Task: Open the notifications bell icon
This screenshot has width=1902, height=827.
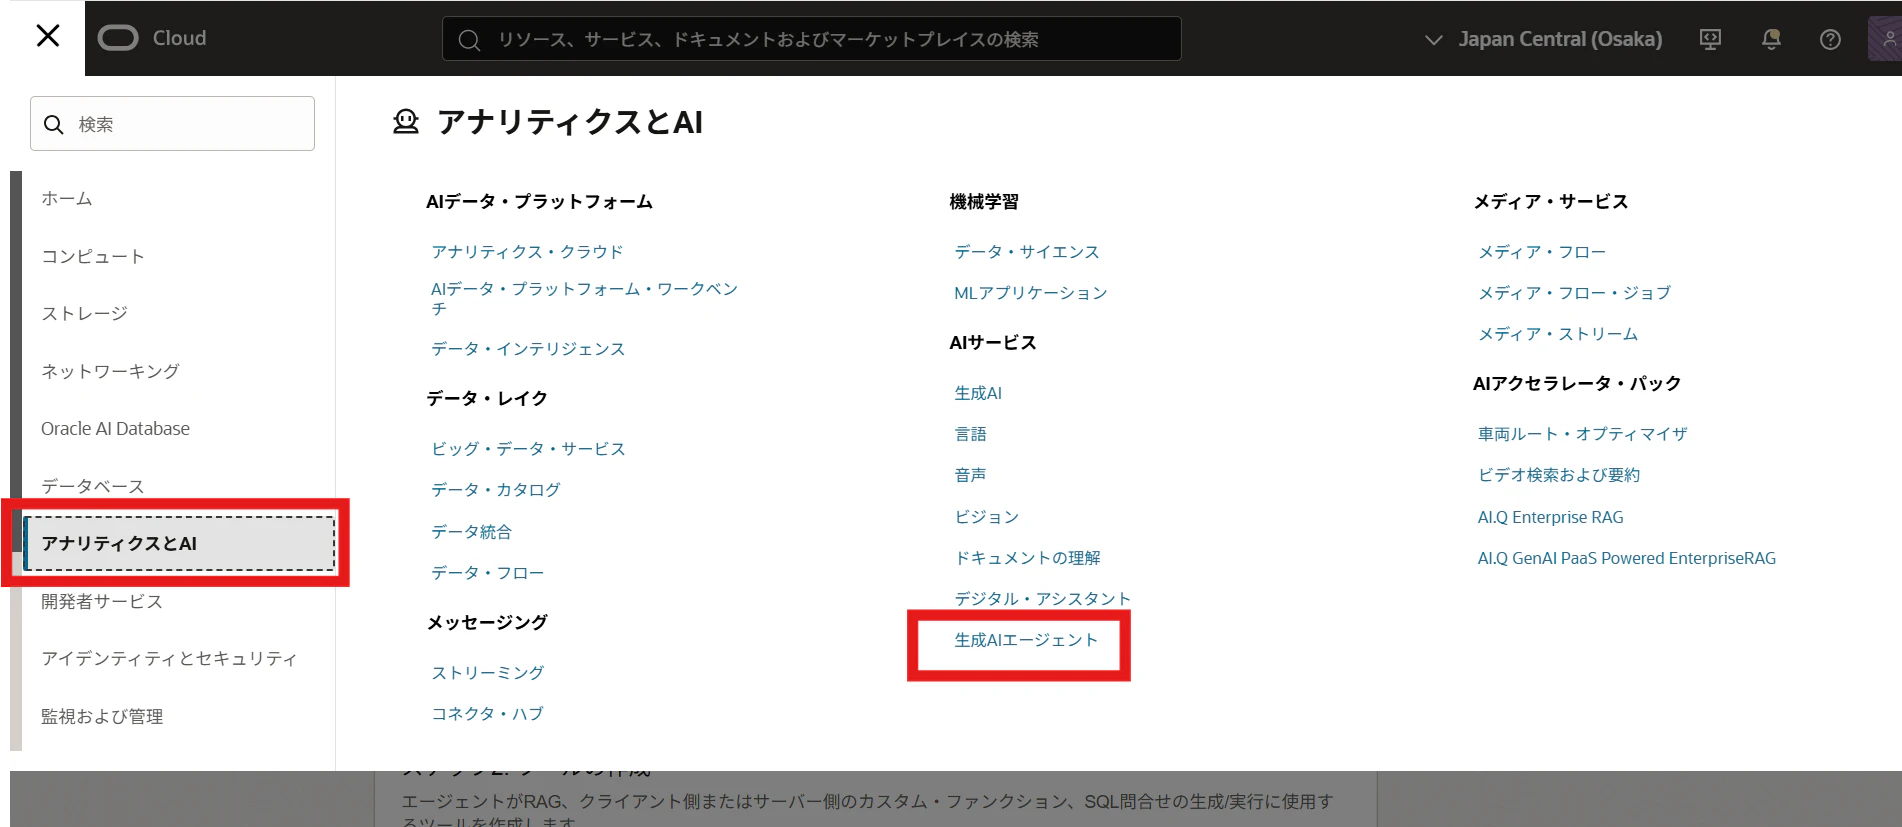Action: click(1771, 39)
